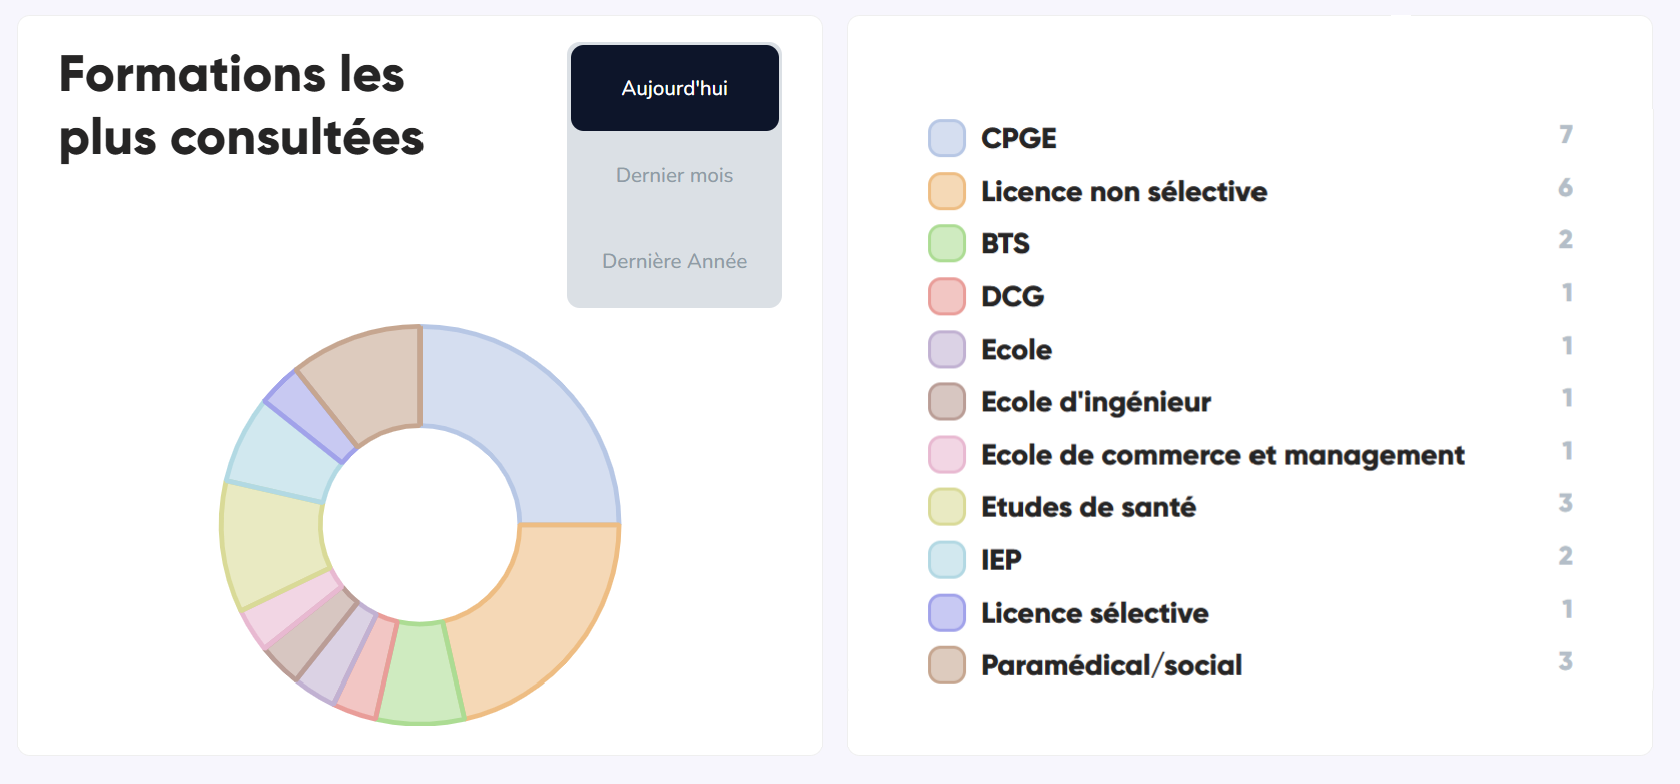Click the Formations les plus consultées heading
Image resolution: width=1680 pixels, height=784 pixels.
click(240, 105)
